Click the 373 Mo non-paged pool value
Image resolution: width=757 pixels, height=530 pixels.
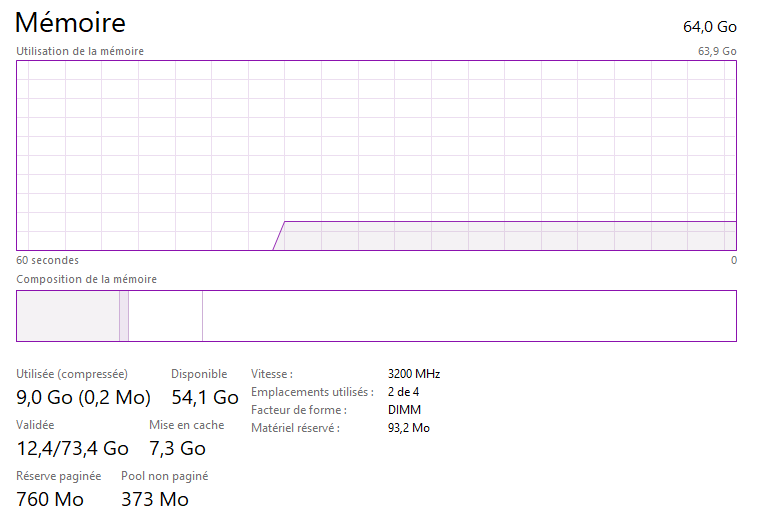pyautogui.click(x=155, y=499)
